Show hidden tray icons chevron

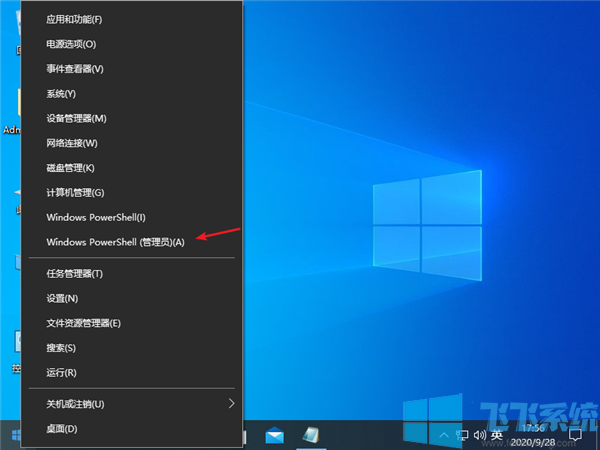point(445,436)
